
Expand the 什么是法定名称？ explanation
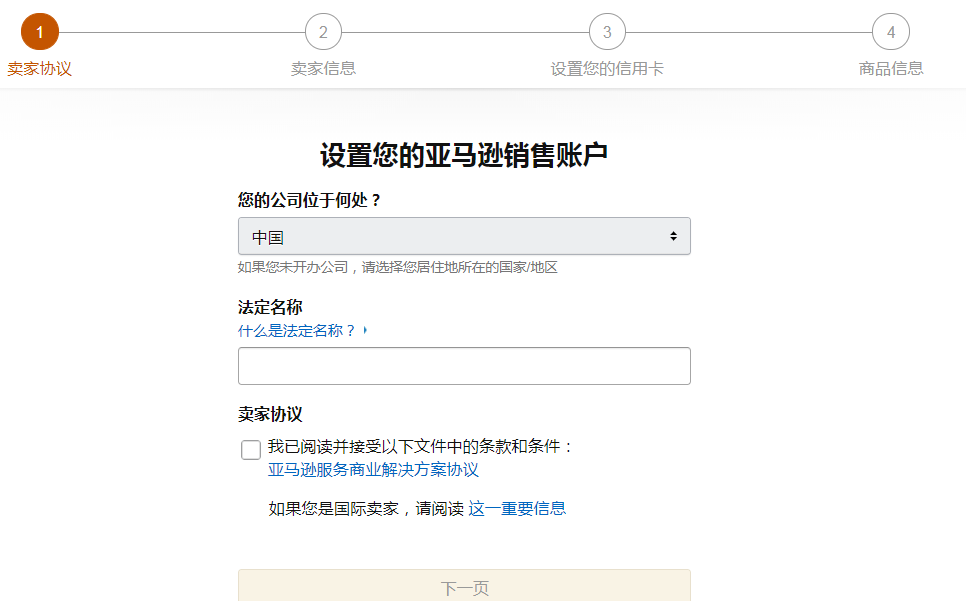[x=297, y=331]
